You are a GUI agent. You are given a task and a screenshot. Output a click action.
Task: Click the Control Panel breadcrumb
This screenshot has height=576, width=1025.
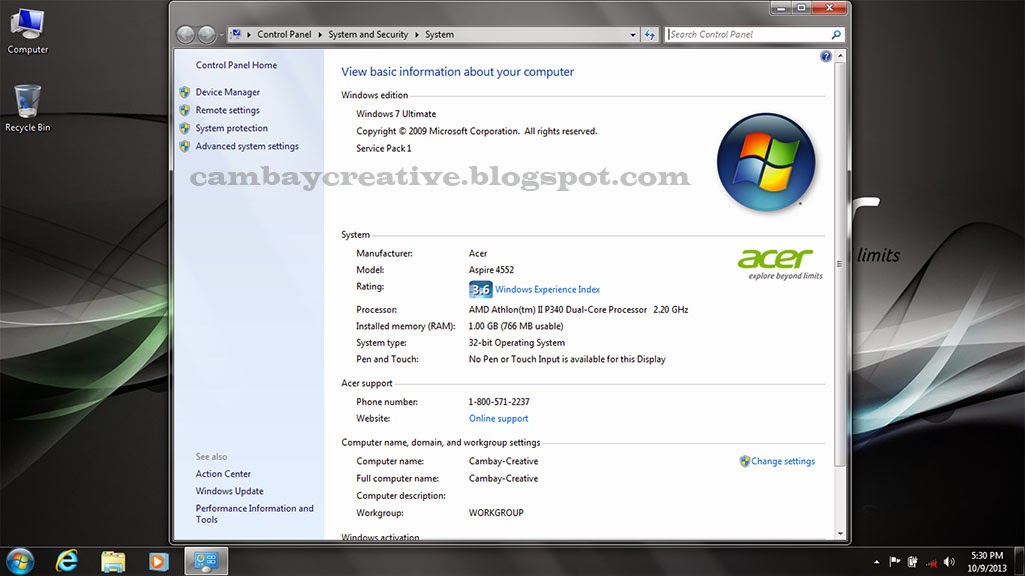[x=284, y=35]
